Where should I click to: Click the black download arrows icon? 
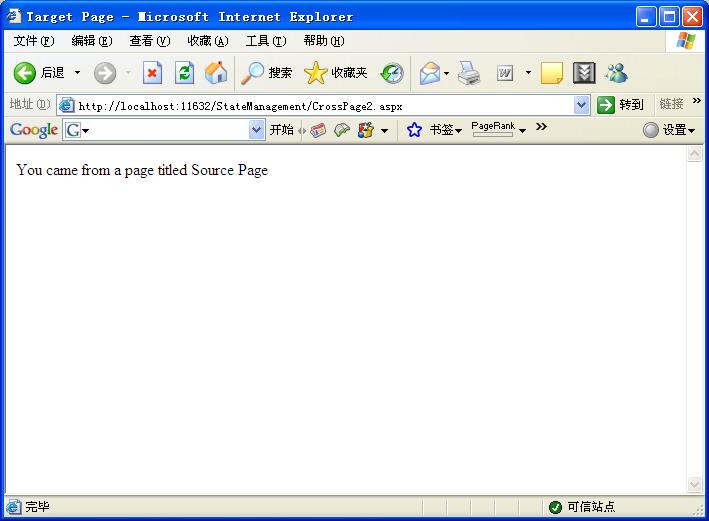click(584, 73)
